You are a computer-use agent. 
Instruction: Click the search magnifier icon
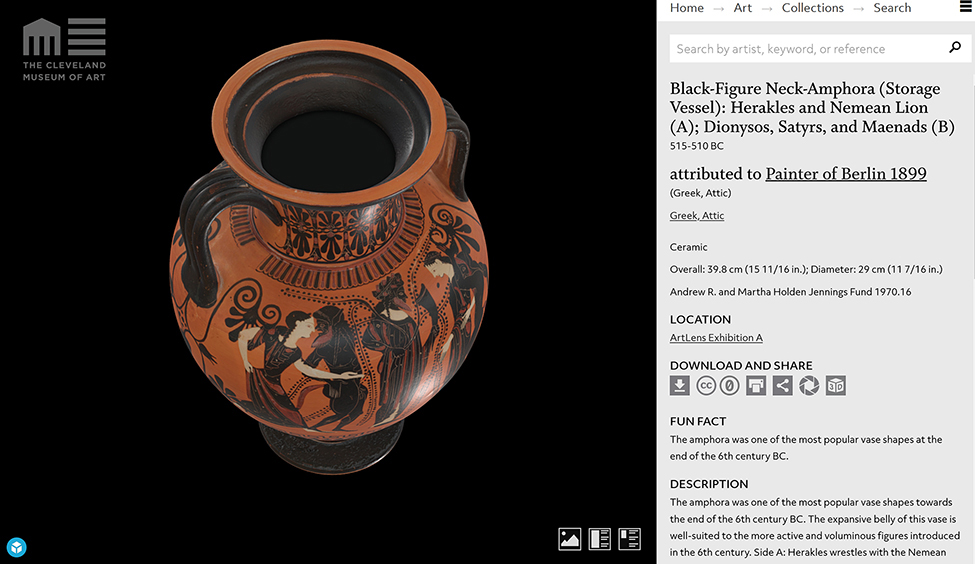point(955,48)
